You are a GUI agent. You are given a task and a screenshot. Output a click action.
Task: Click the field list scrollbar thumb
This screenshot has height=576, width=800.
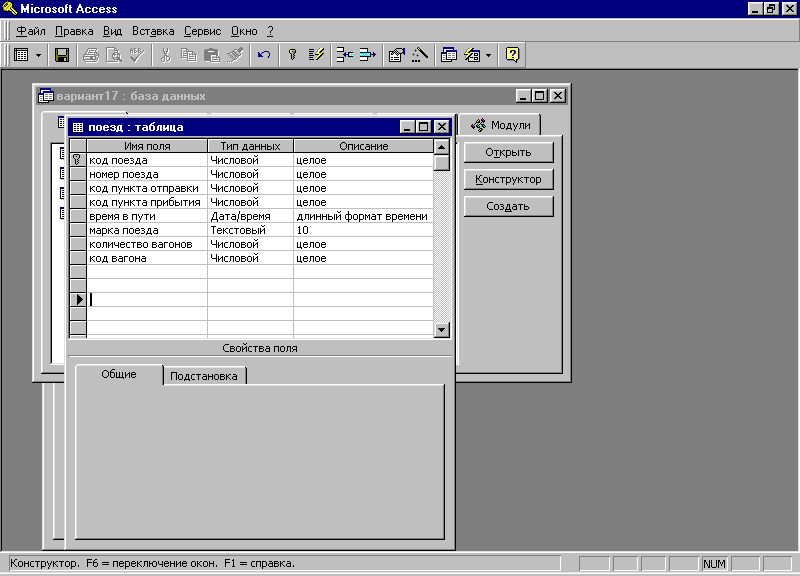click(x=441, y=163)
